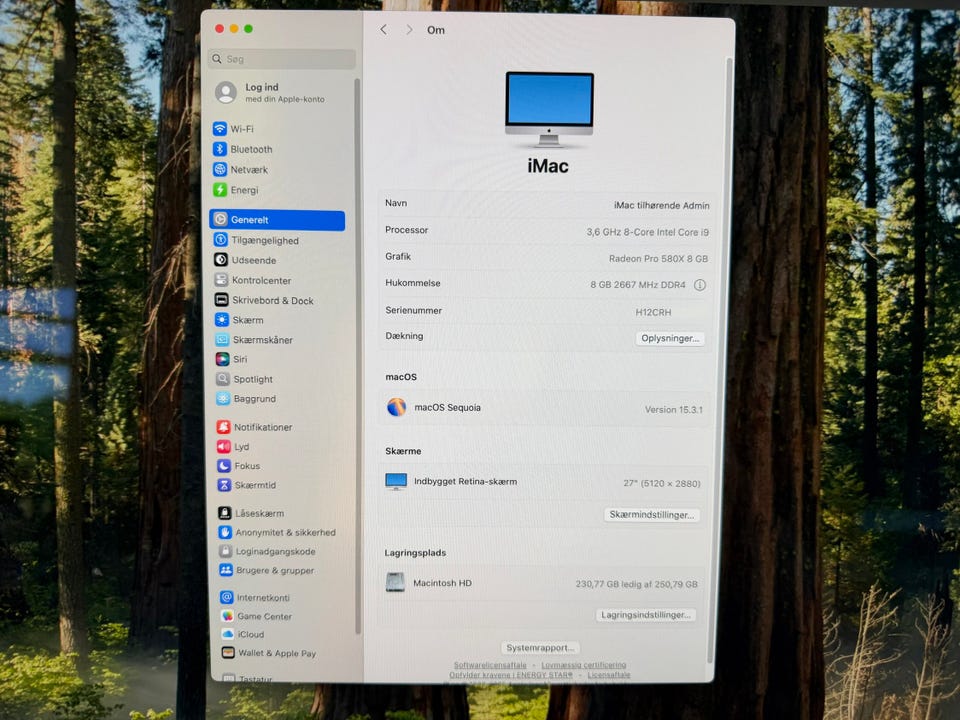
Task: Open Lagringsindstillinger... button
Action: [645, 614]
